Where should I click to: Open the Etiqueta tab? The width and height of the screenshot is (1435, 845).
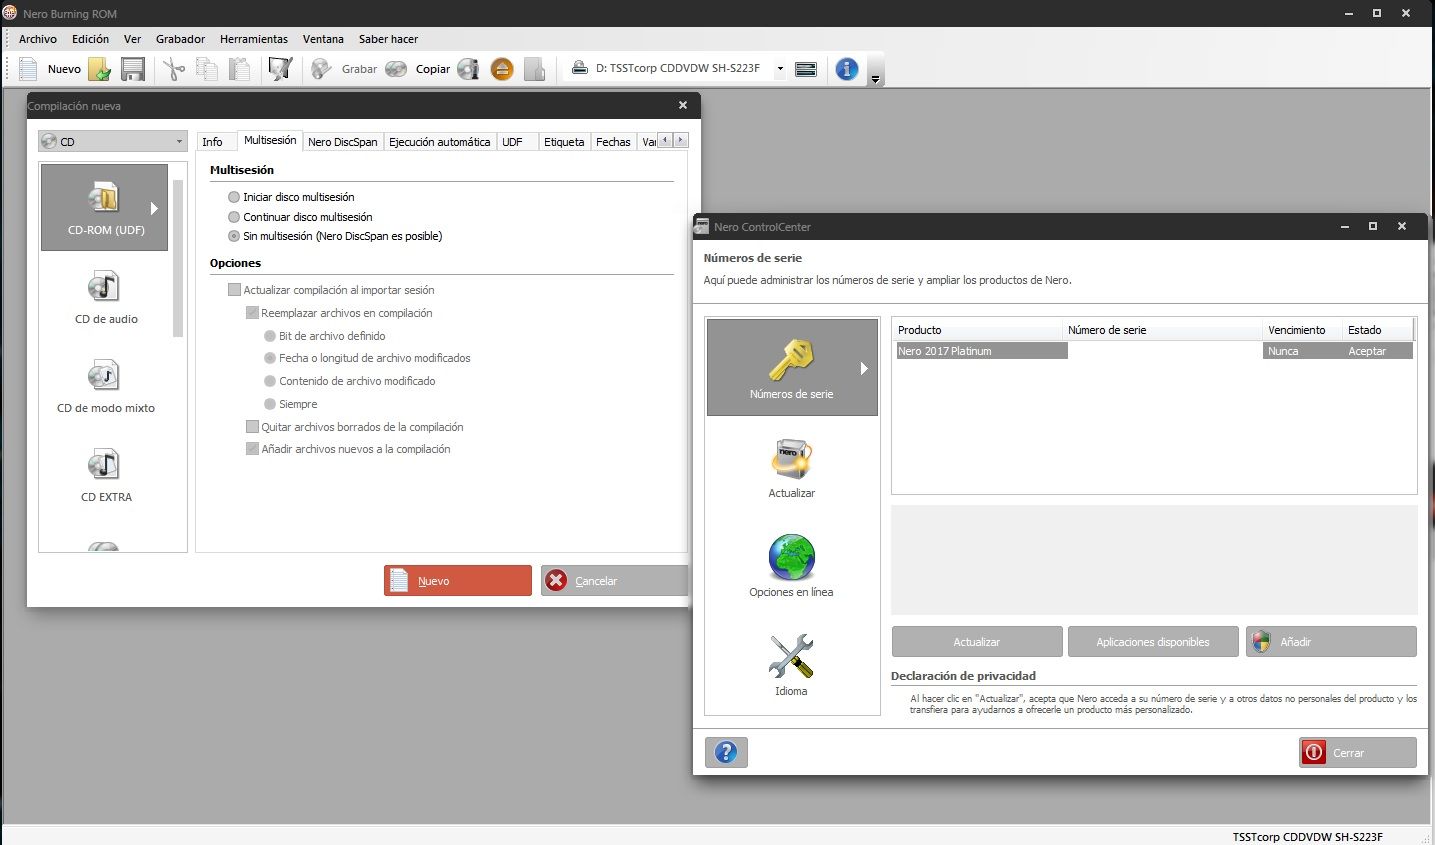click(564, 142)
